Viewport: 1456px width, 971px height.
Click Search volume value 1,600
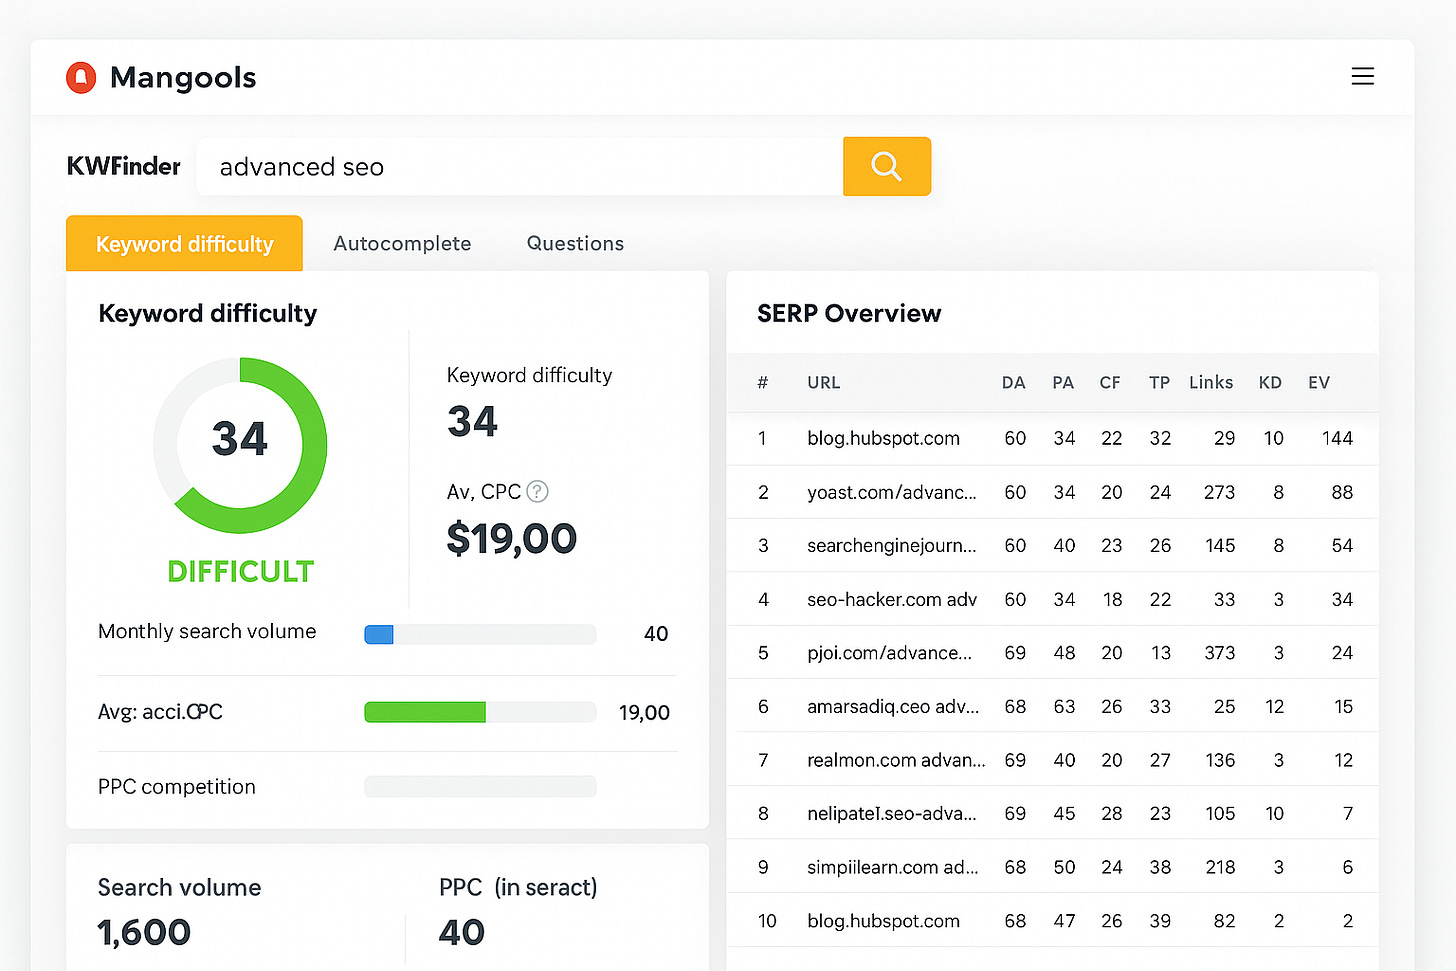tap(144, 932)
